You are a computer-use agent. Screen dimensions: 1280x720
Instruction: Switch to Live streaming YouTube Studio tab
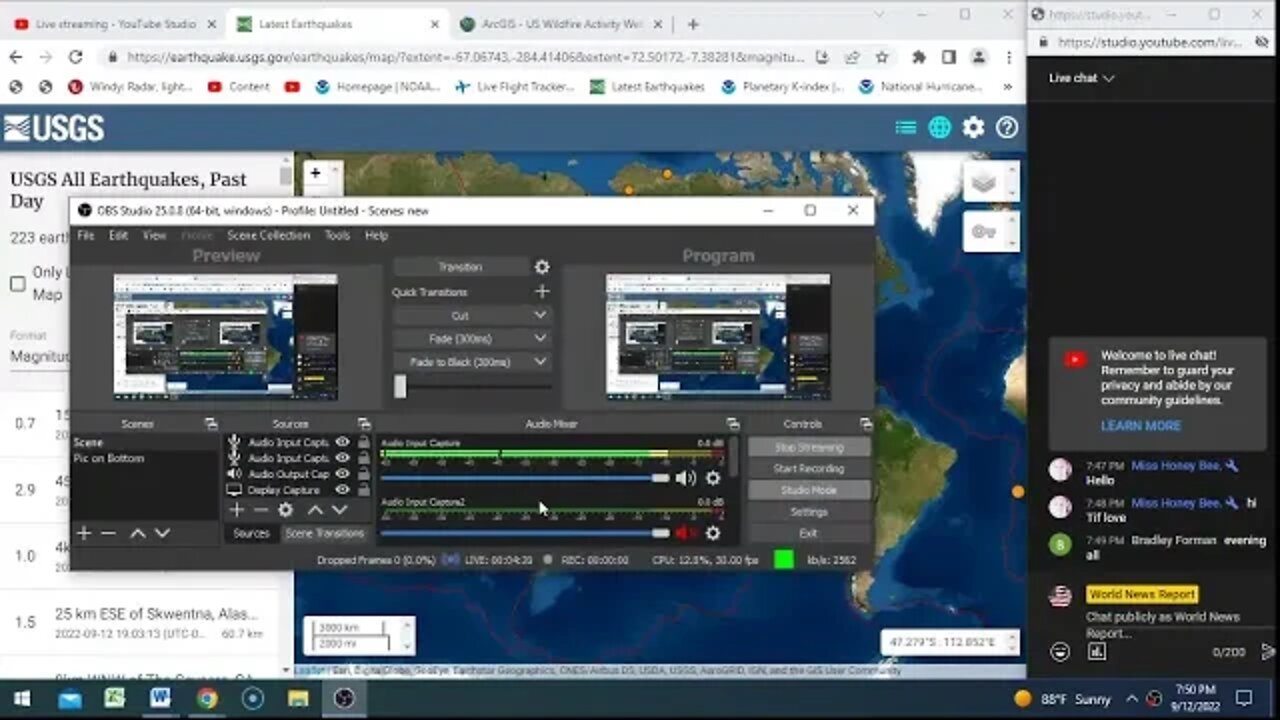[x=113, y=24]
